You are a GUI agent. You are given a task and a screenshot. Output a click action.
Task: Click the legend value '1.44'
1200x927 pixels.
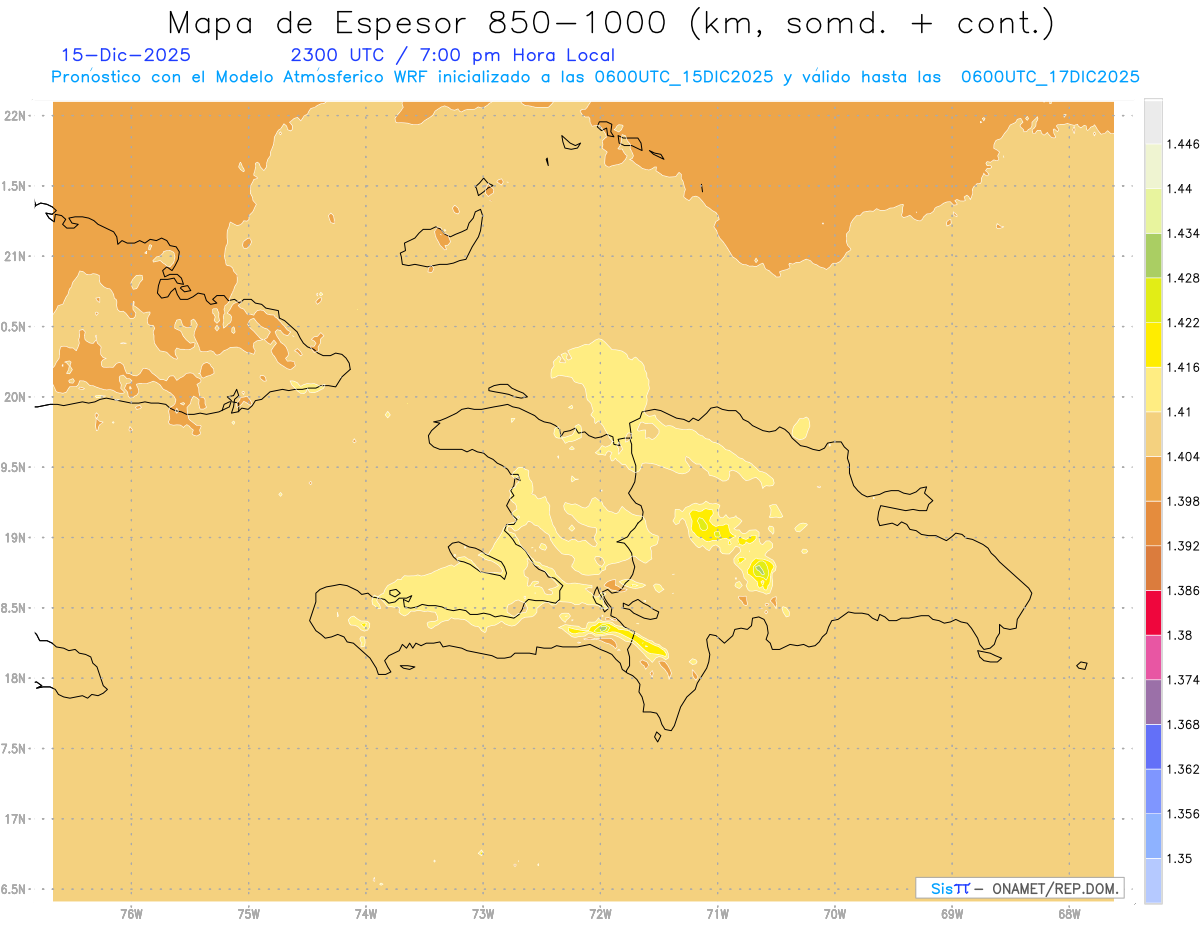tap(1180, 189)
